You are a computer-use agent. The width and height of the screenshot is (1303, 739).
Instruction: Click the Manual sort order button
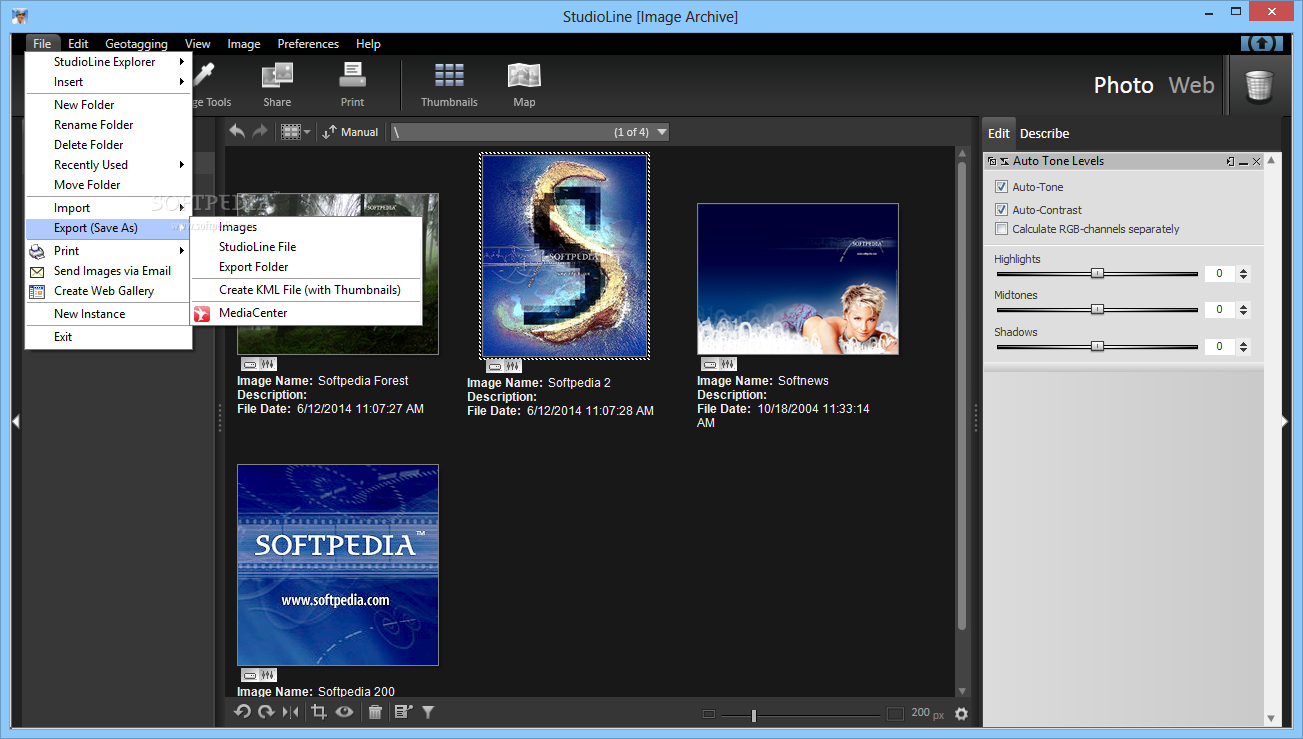coord(350,132)
